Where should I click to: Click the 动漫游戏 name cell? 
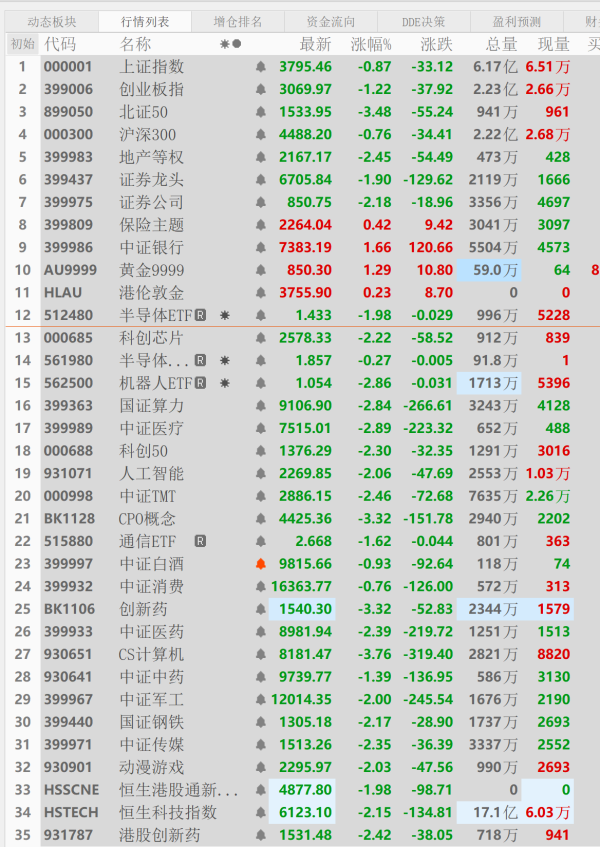(151, 768)
